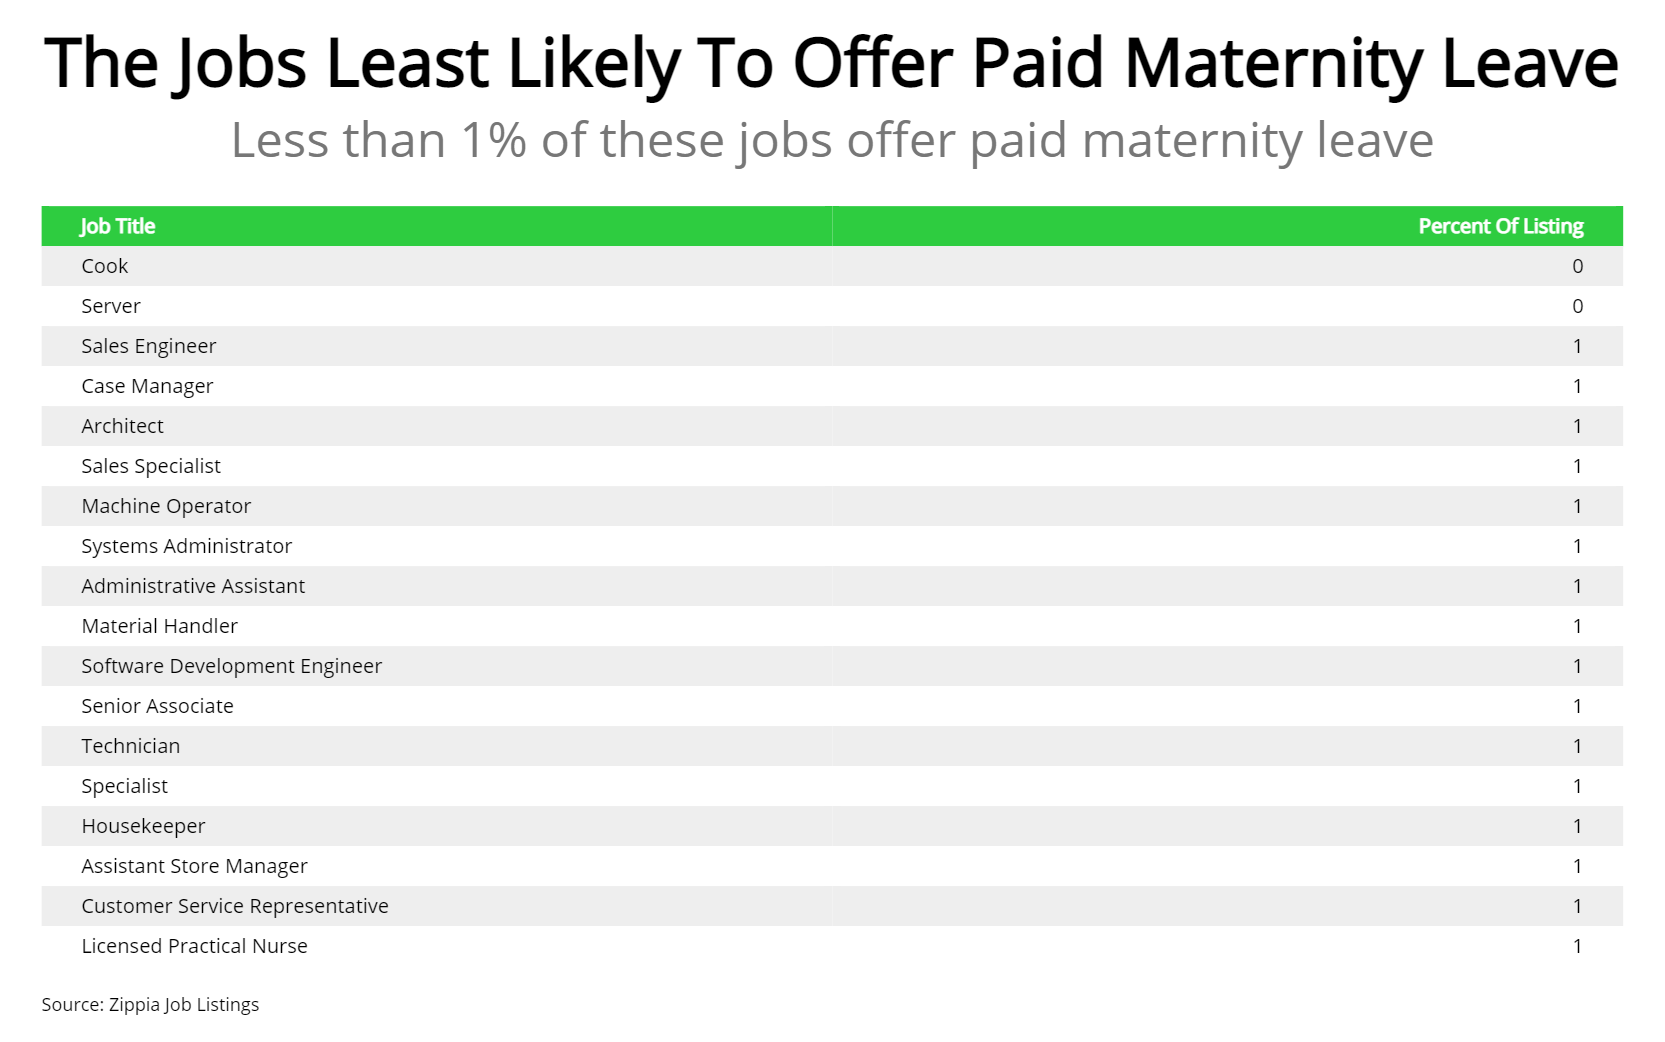Click the Sales Engineer job title
Screen dimensions: 1665x1042
pyautogui.click(x=149, y=346)
